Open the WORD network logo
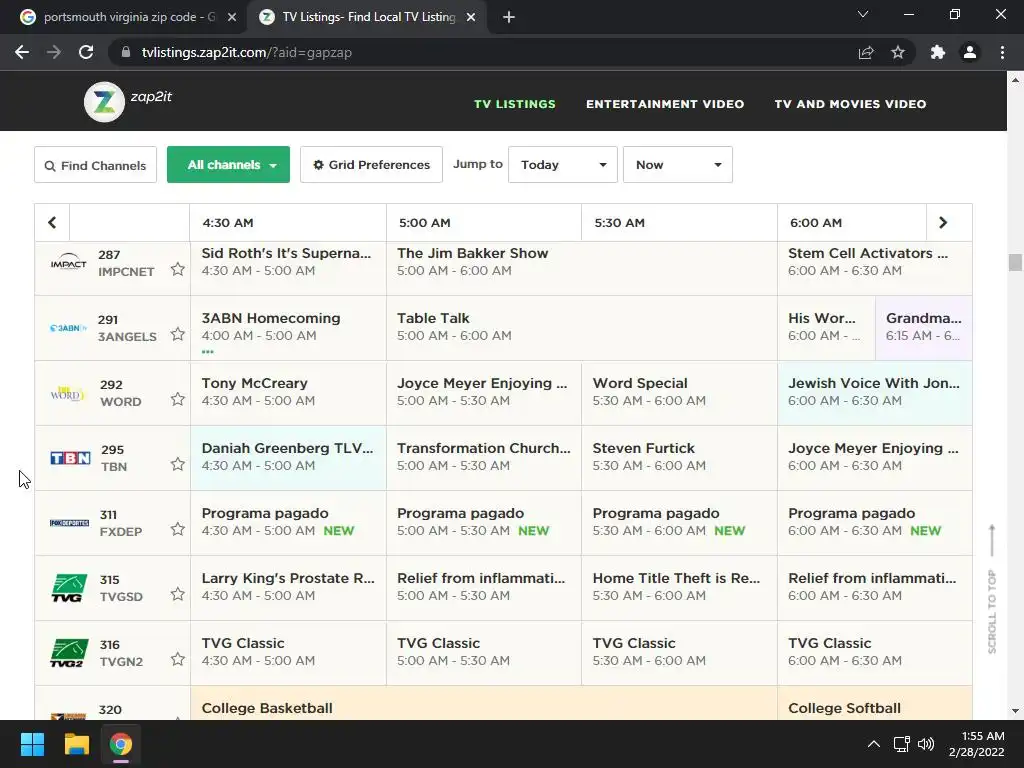The image size is (1024, 768). (67, 393)
